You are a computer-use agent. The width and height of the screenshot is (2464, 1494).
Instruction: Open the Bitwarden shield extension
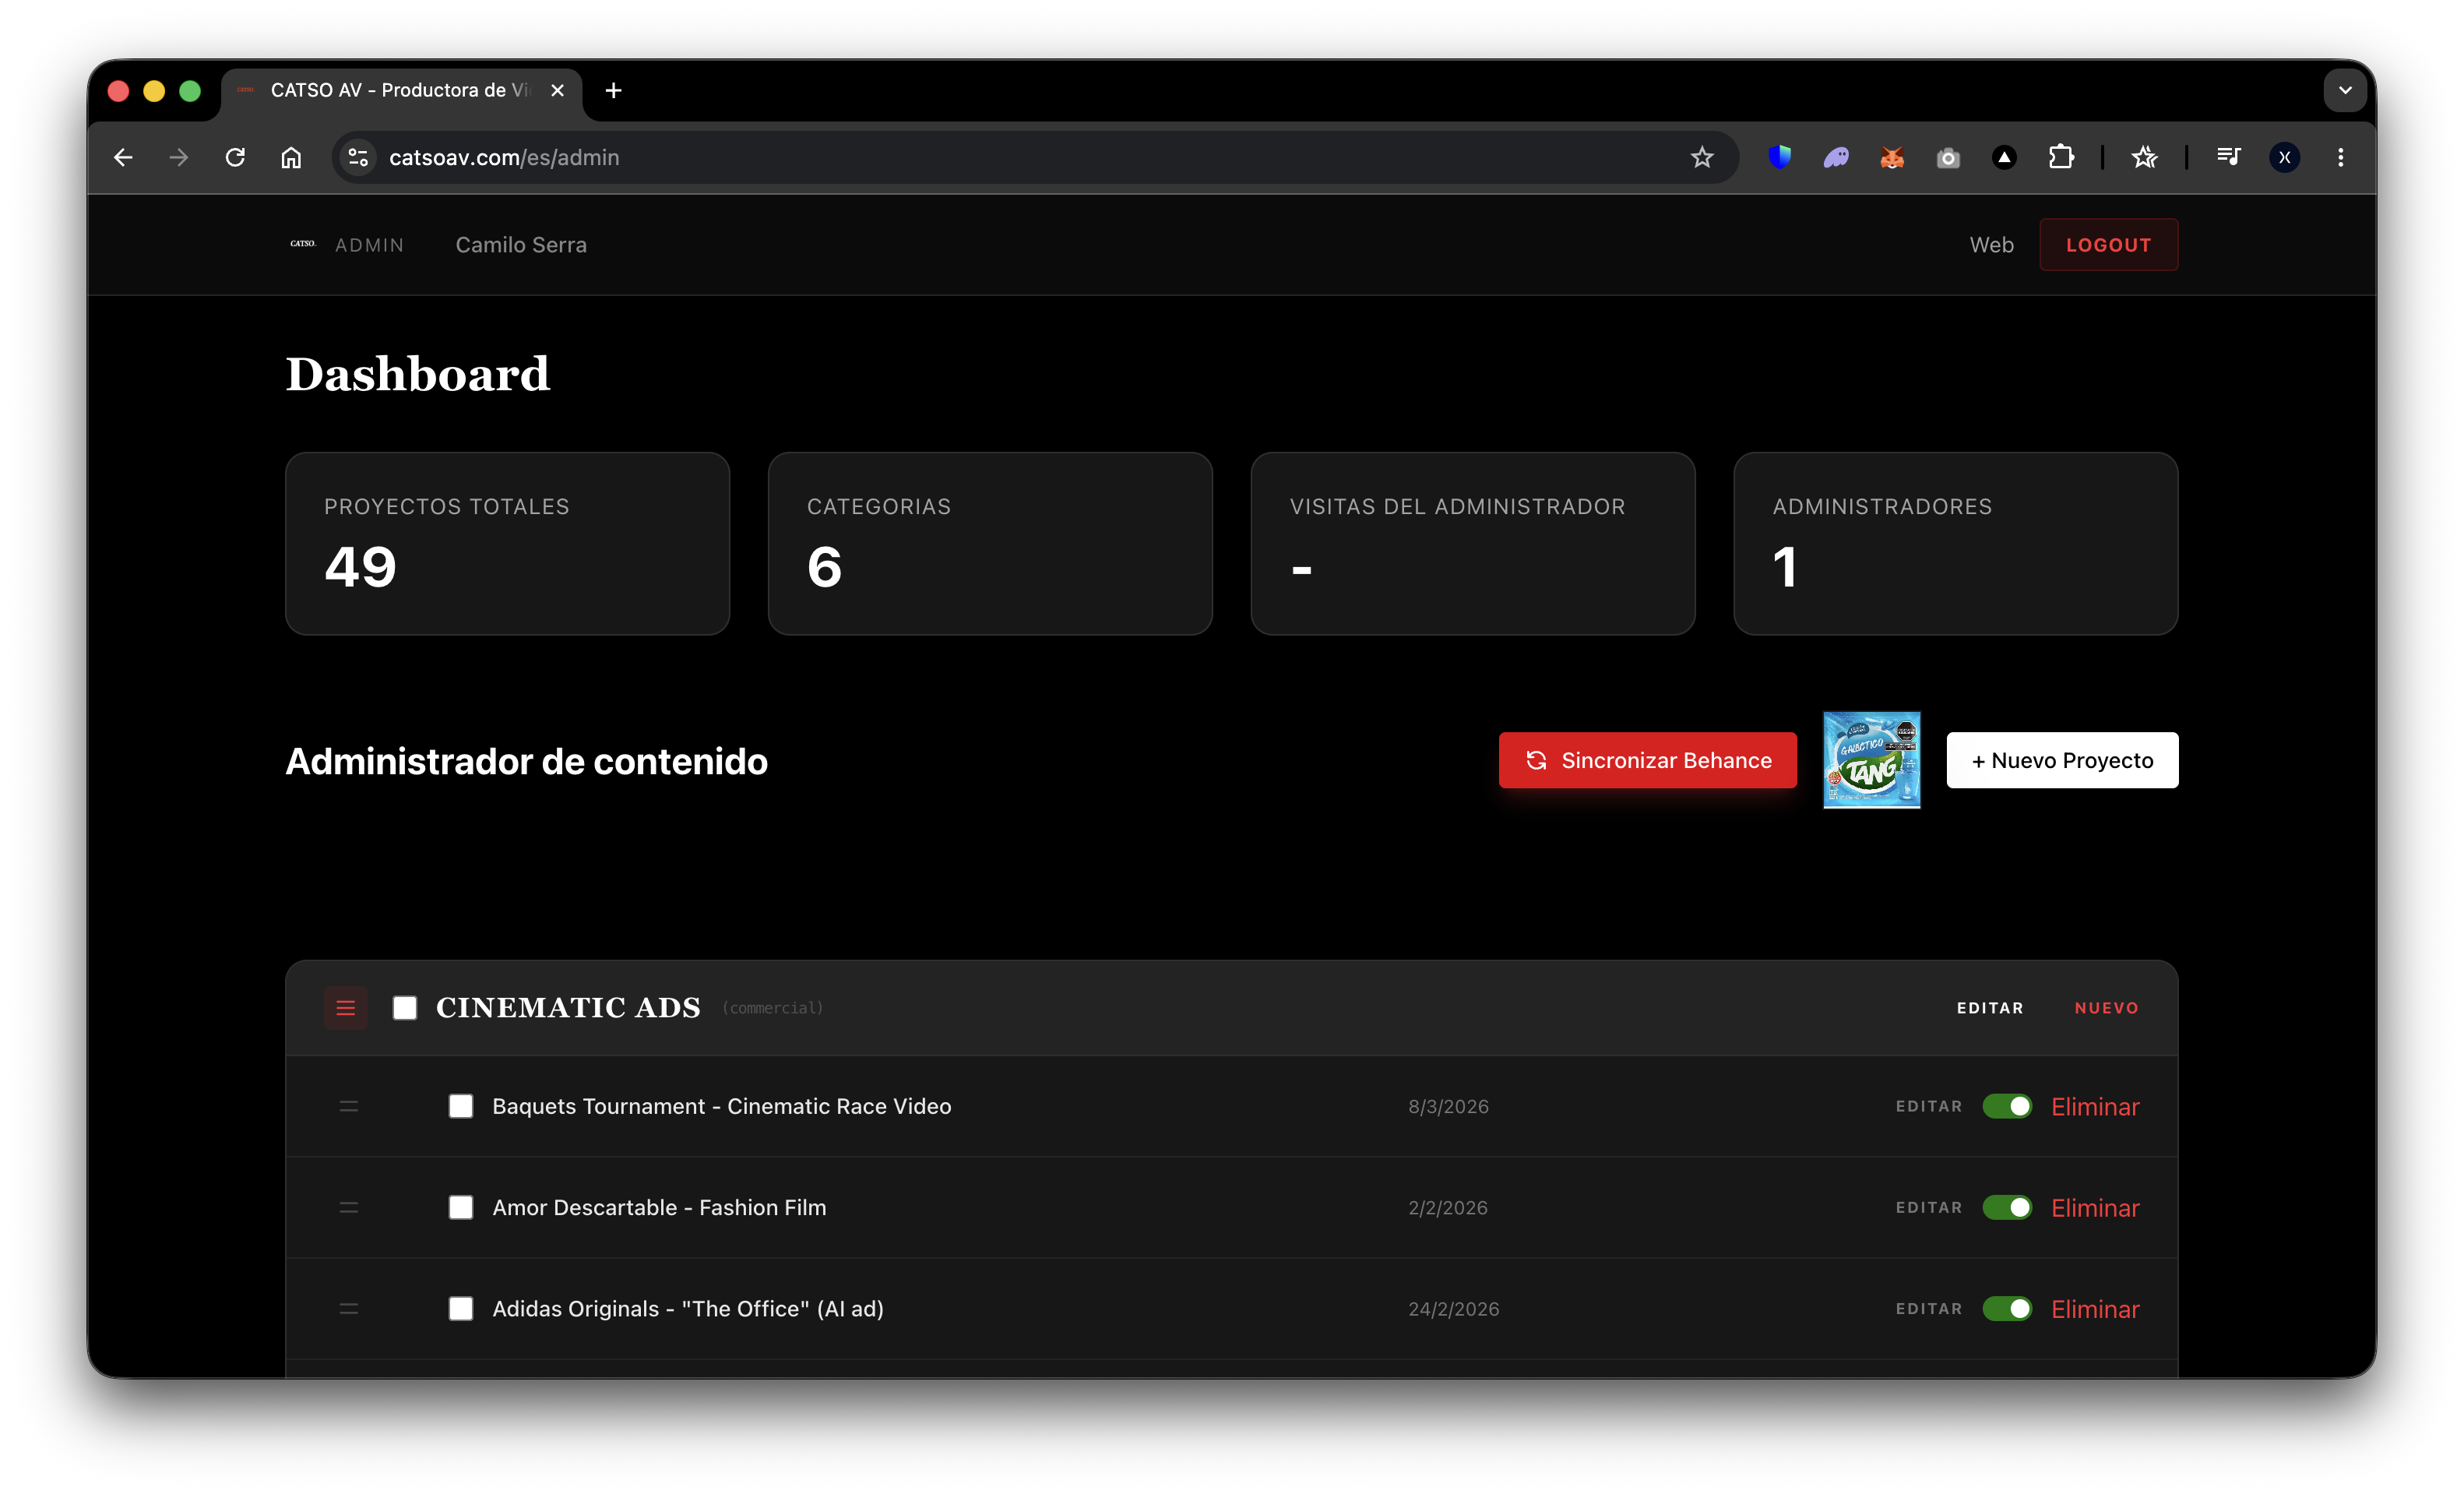click(1780, 157)
